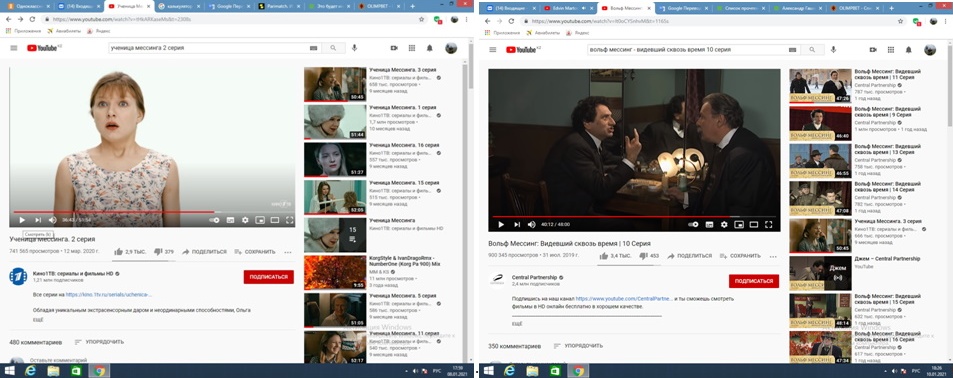The height and width of the screenshot is (378, 953).
Task: Mute the right window's video player volume
Action: (532, 224)
